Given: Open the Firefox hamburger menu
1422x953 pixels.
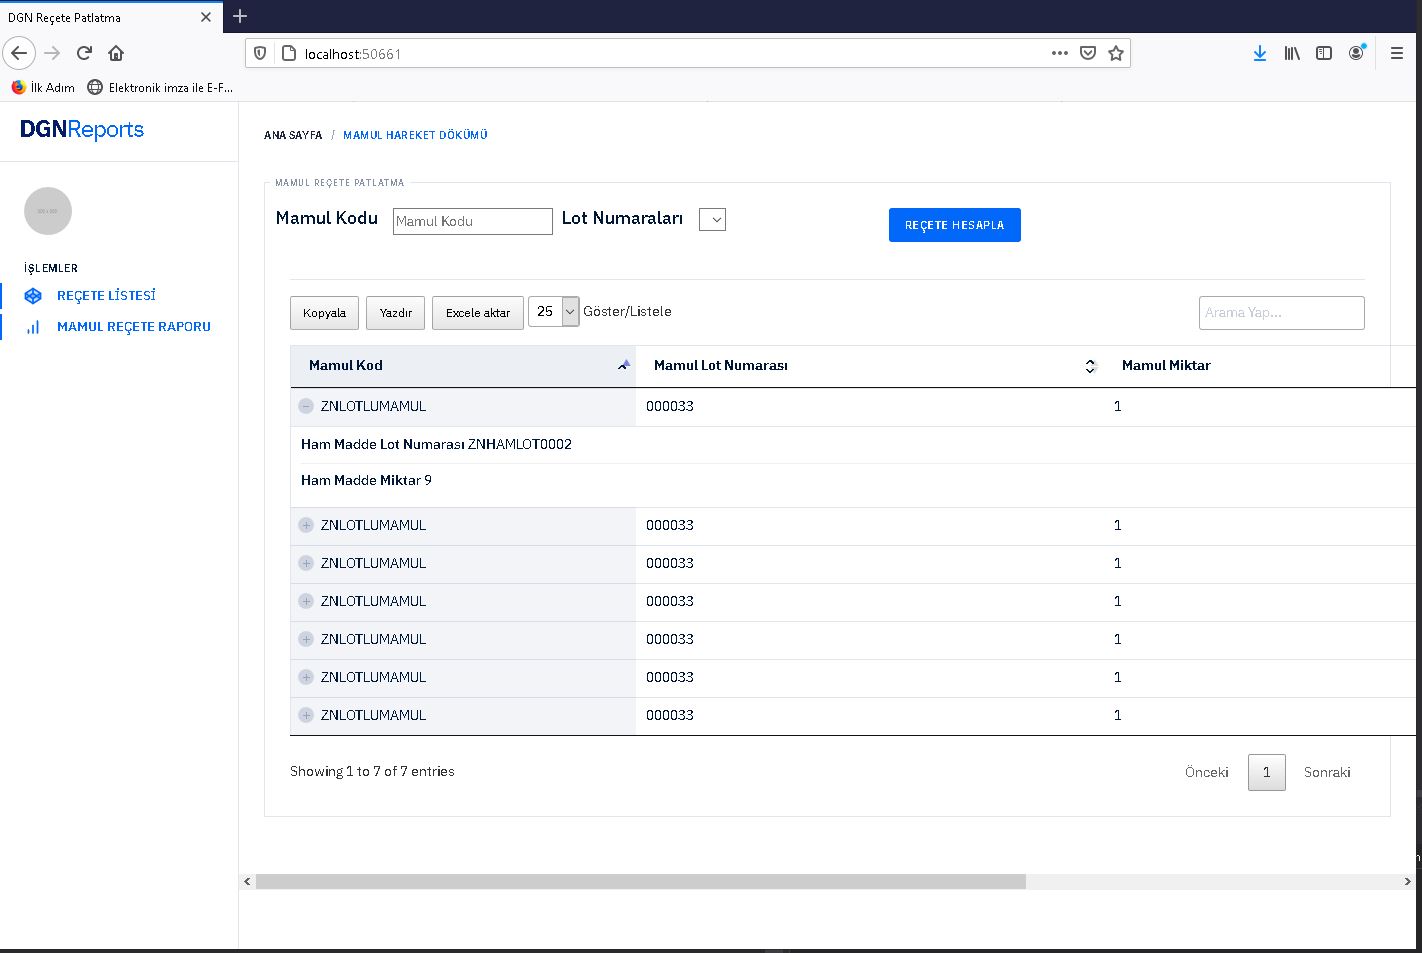Looking at the screenshot, I should click(1397, 53).
